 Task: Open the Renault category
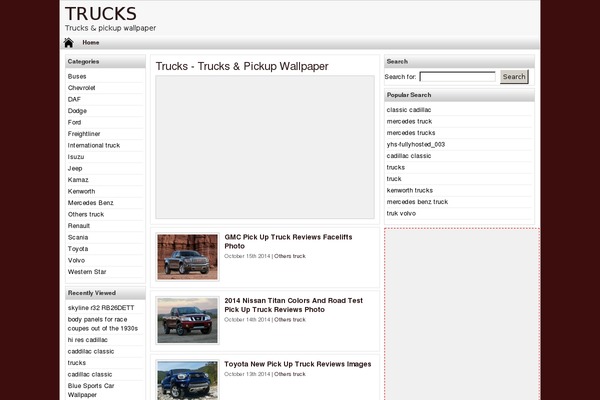[79, 226]
